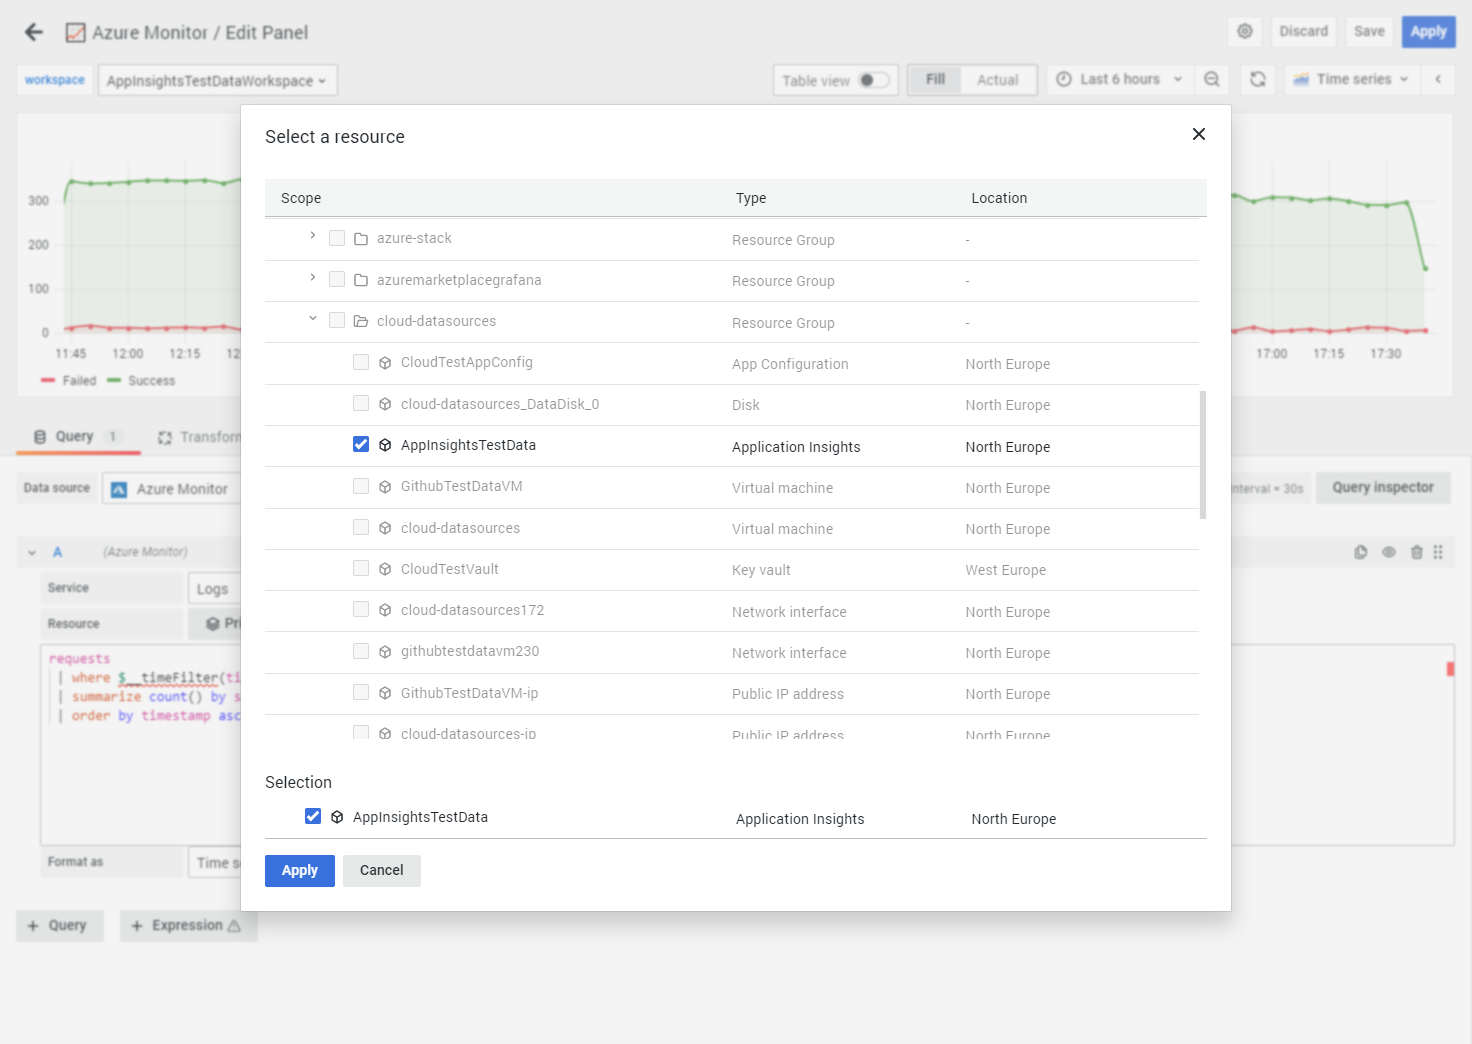Click the back arrow to exit panel editor
This screenshot has width=1472, height=1044.
(x=33, y=31)
